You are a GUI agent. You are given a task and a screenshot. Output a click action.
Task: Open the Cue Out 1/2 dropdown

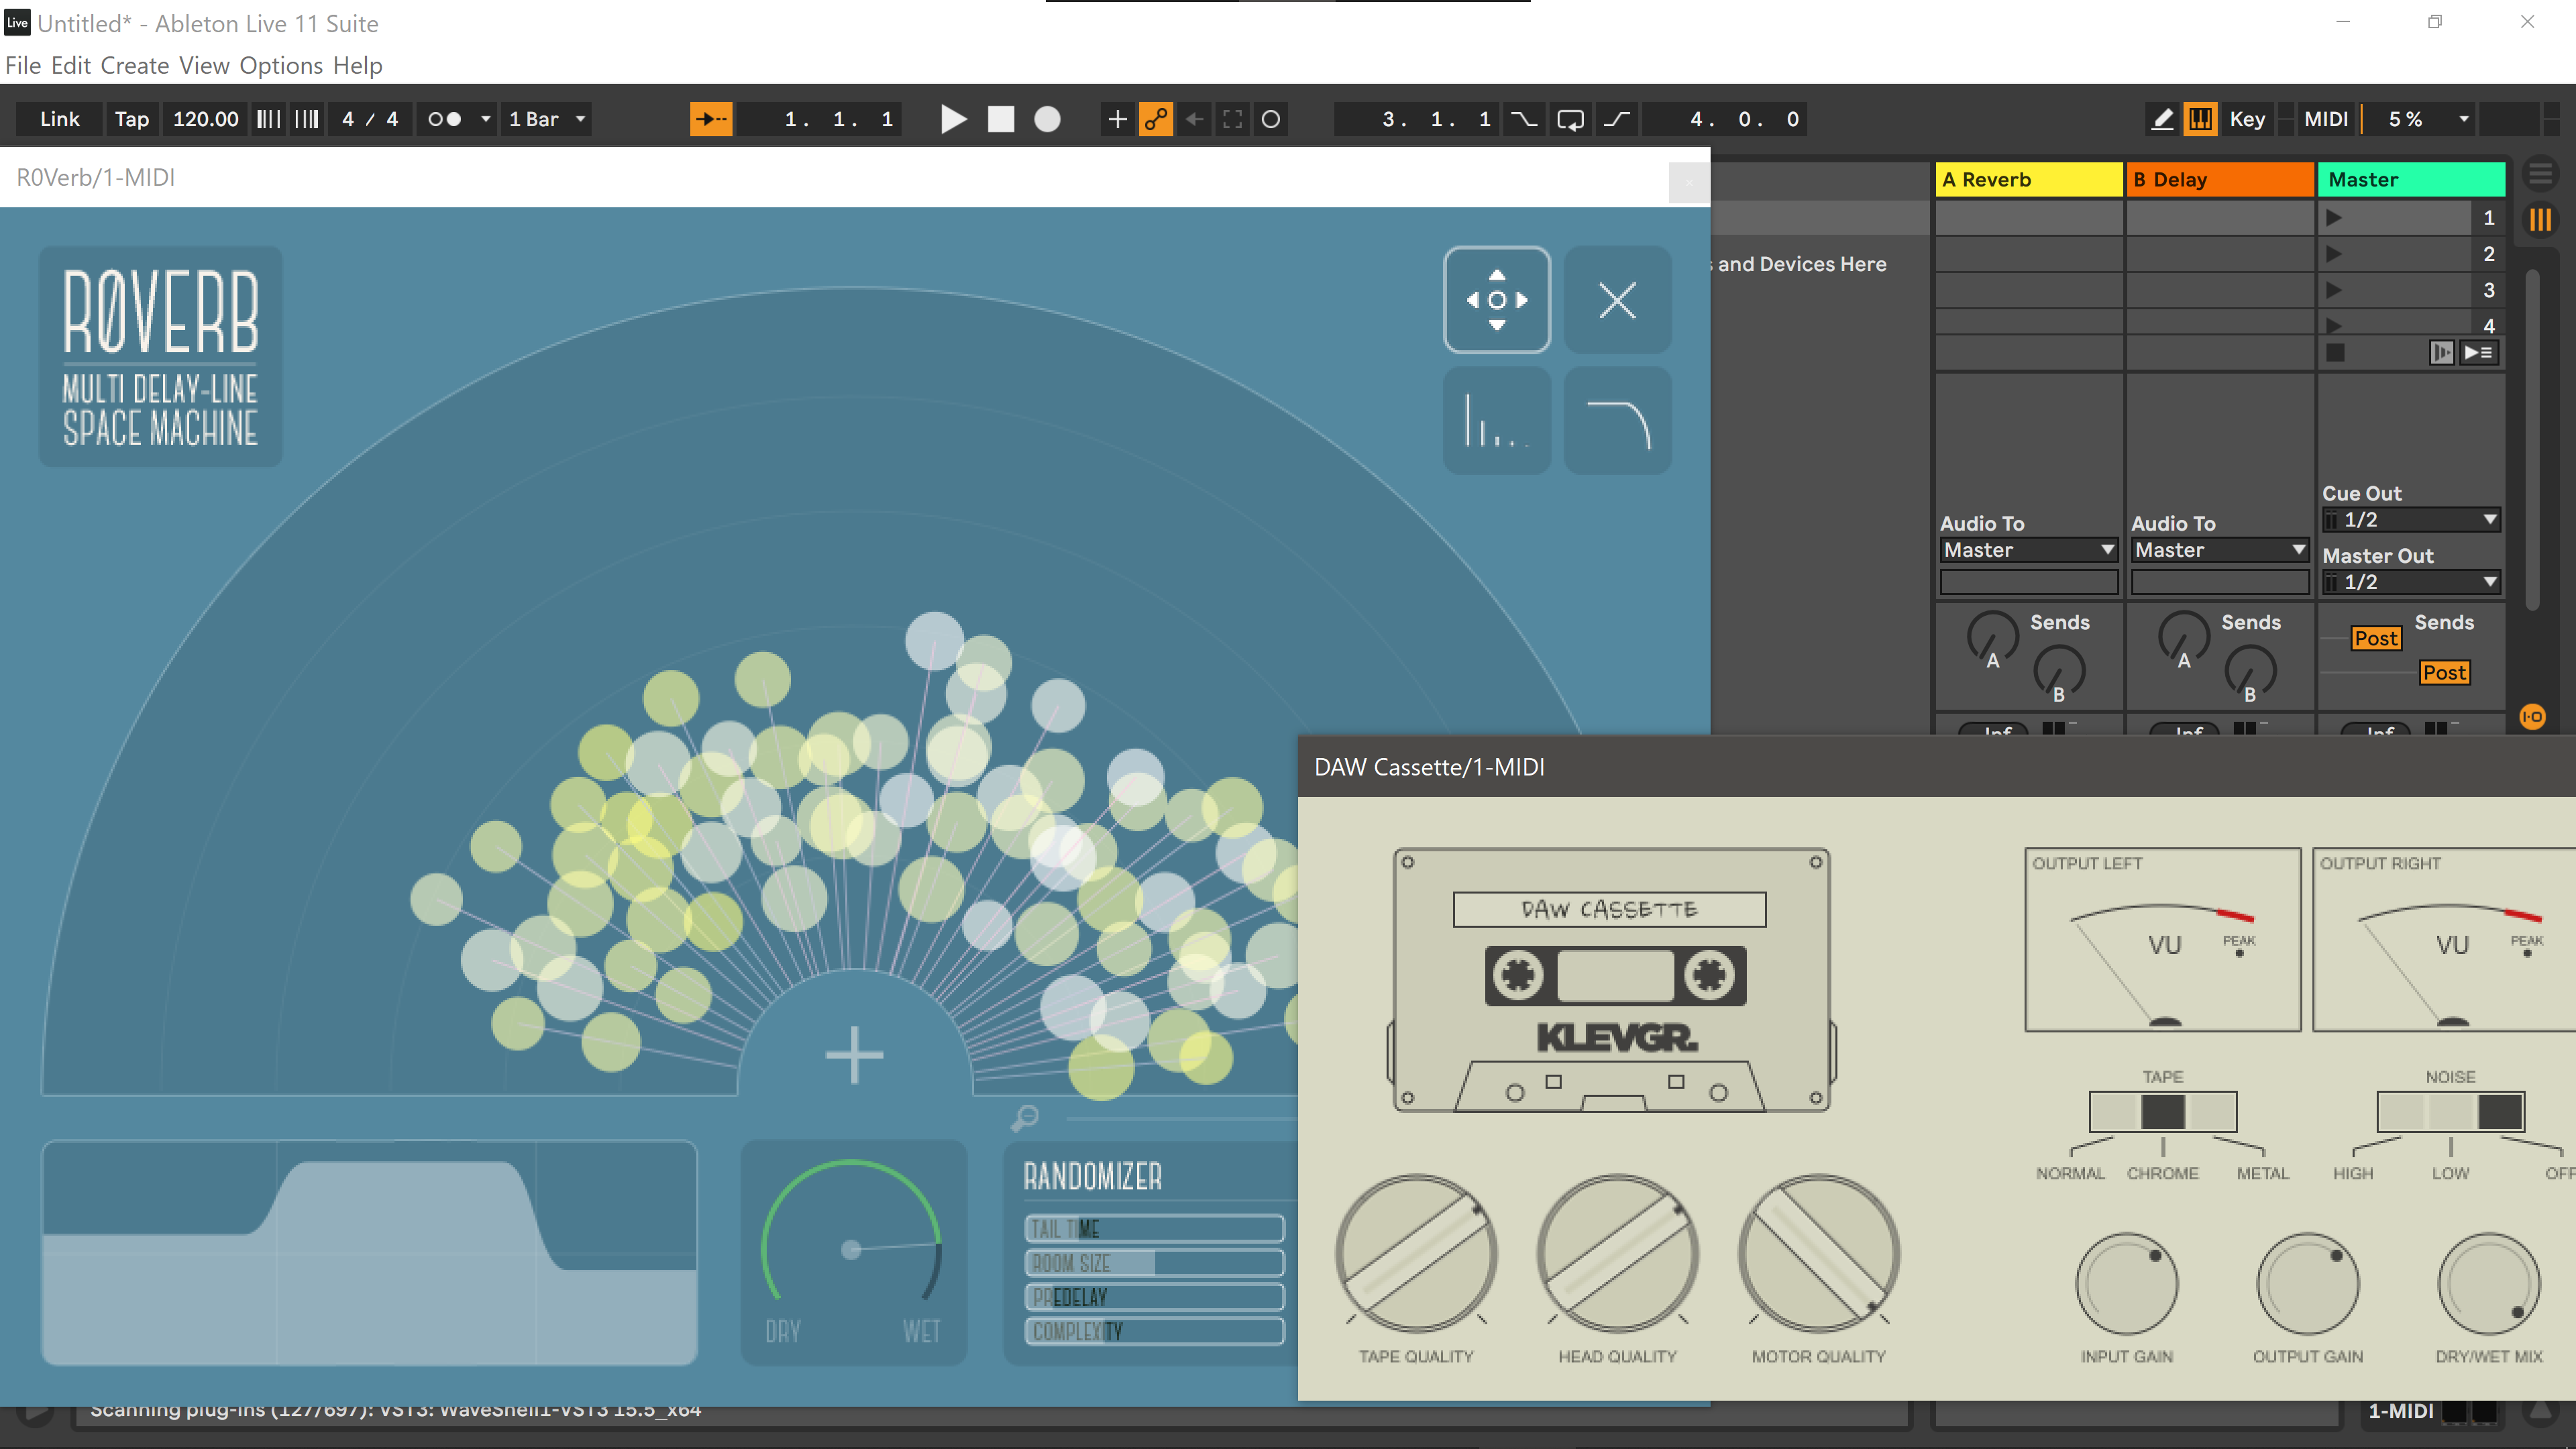click(x=2411, y=520)
